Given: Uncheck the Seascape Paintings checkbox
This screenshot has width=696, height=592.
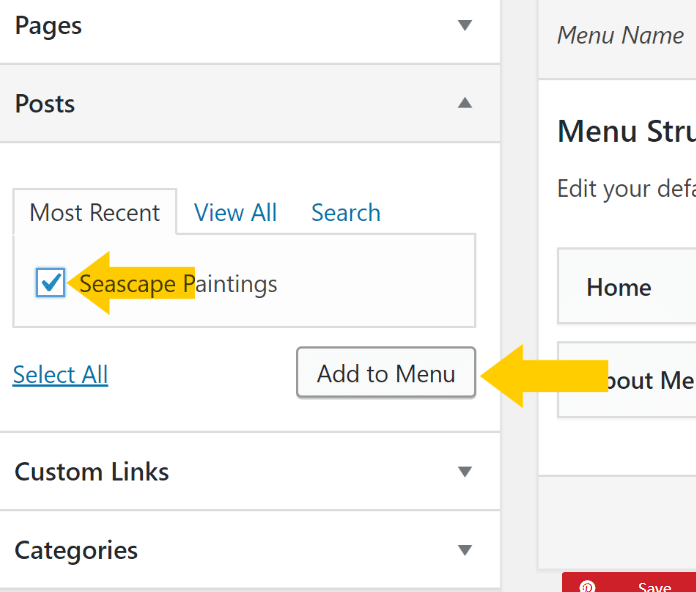Looking at the screenshot, I should (50, 284).
